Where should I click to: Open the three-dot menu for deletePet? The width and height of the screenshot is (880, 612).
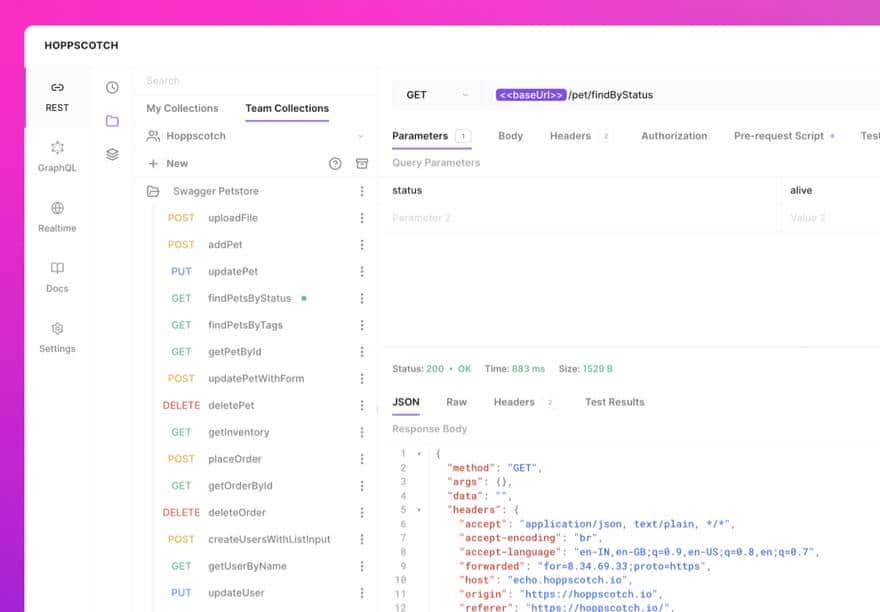[x=362, y=405]
